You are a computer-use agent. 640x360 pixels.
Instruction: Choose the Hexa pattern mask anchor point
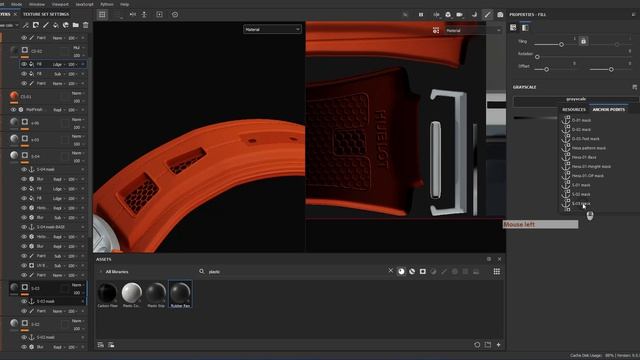click(x=589, y=148)
